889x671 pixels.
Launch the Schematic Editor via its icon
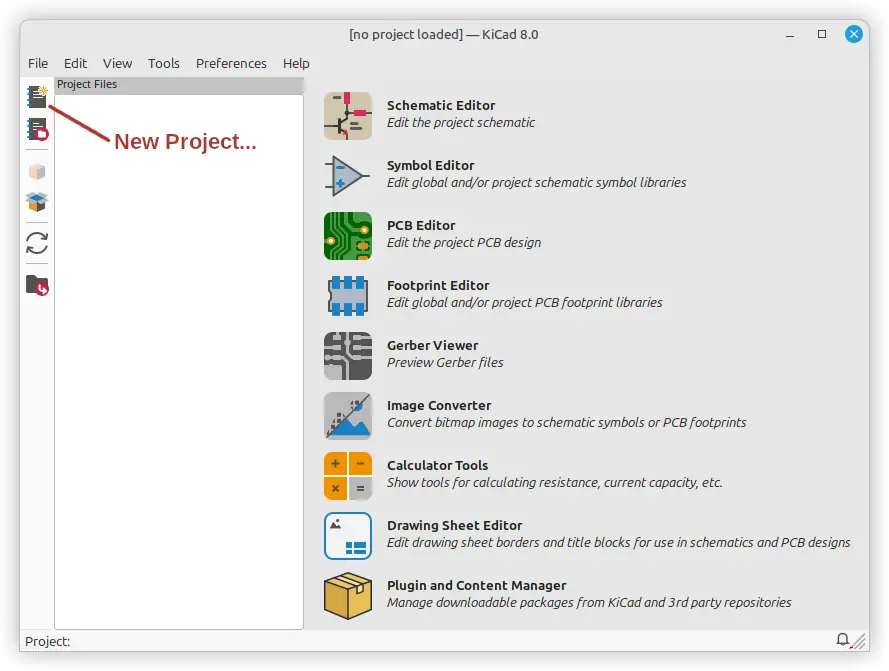click(348, 116)
